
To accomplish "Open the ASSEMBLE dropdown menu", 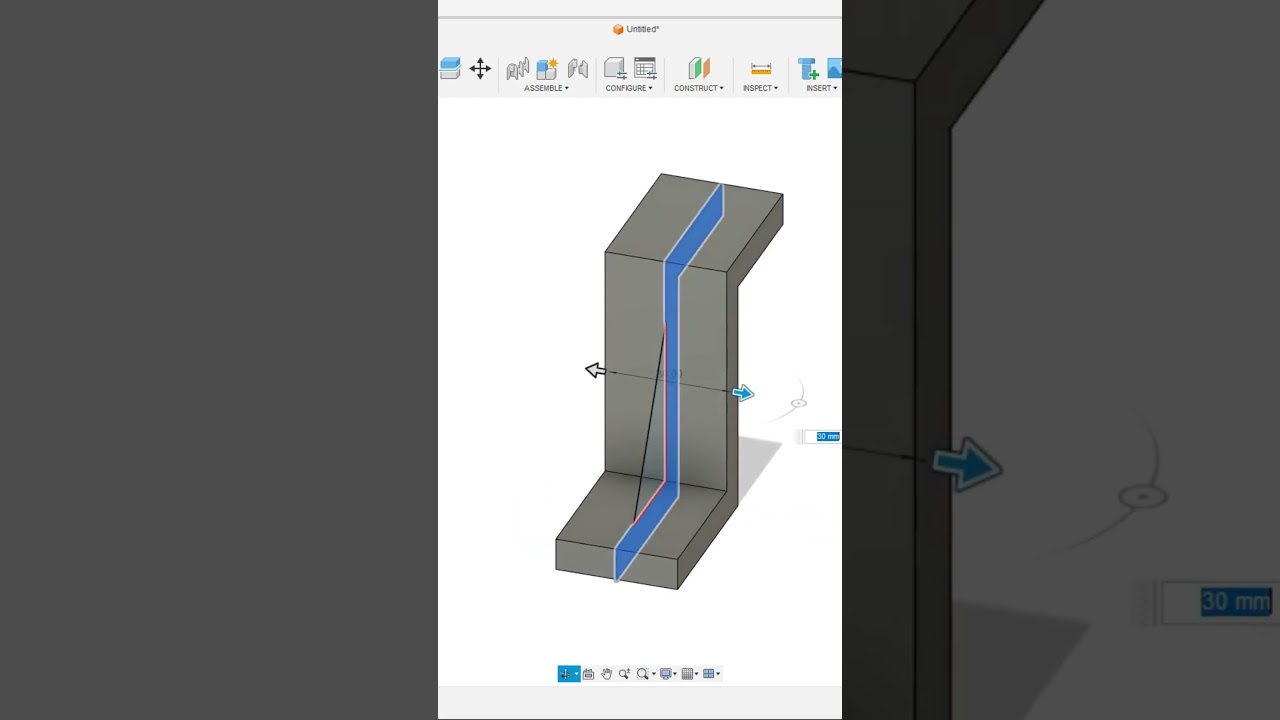I will tap(547, 88).
